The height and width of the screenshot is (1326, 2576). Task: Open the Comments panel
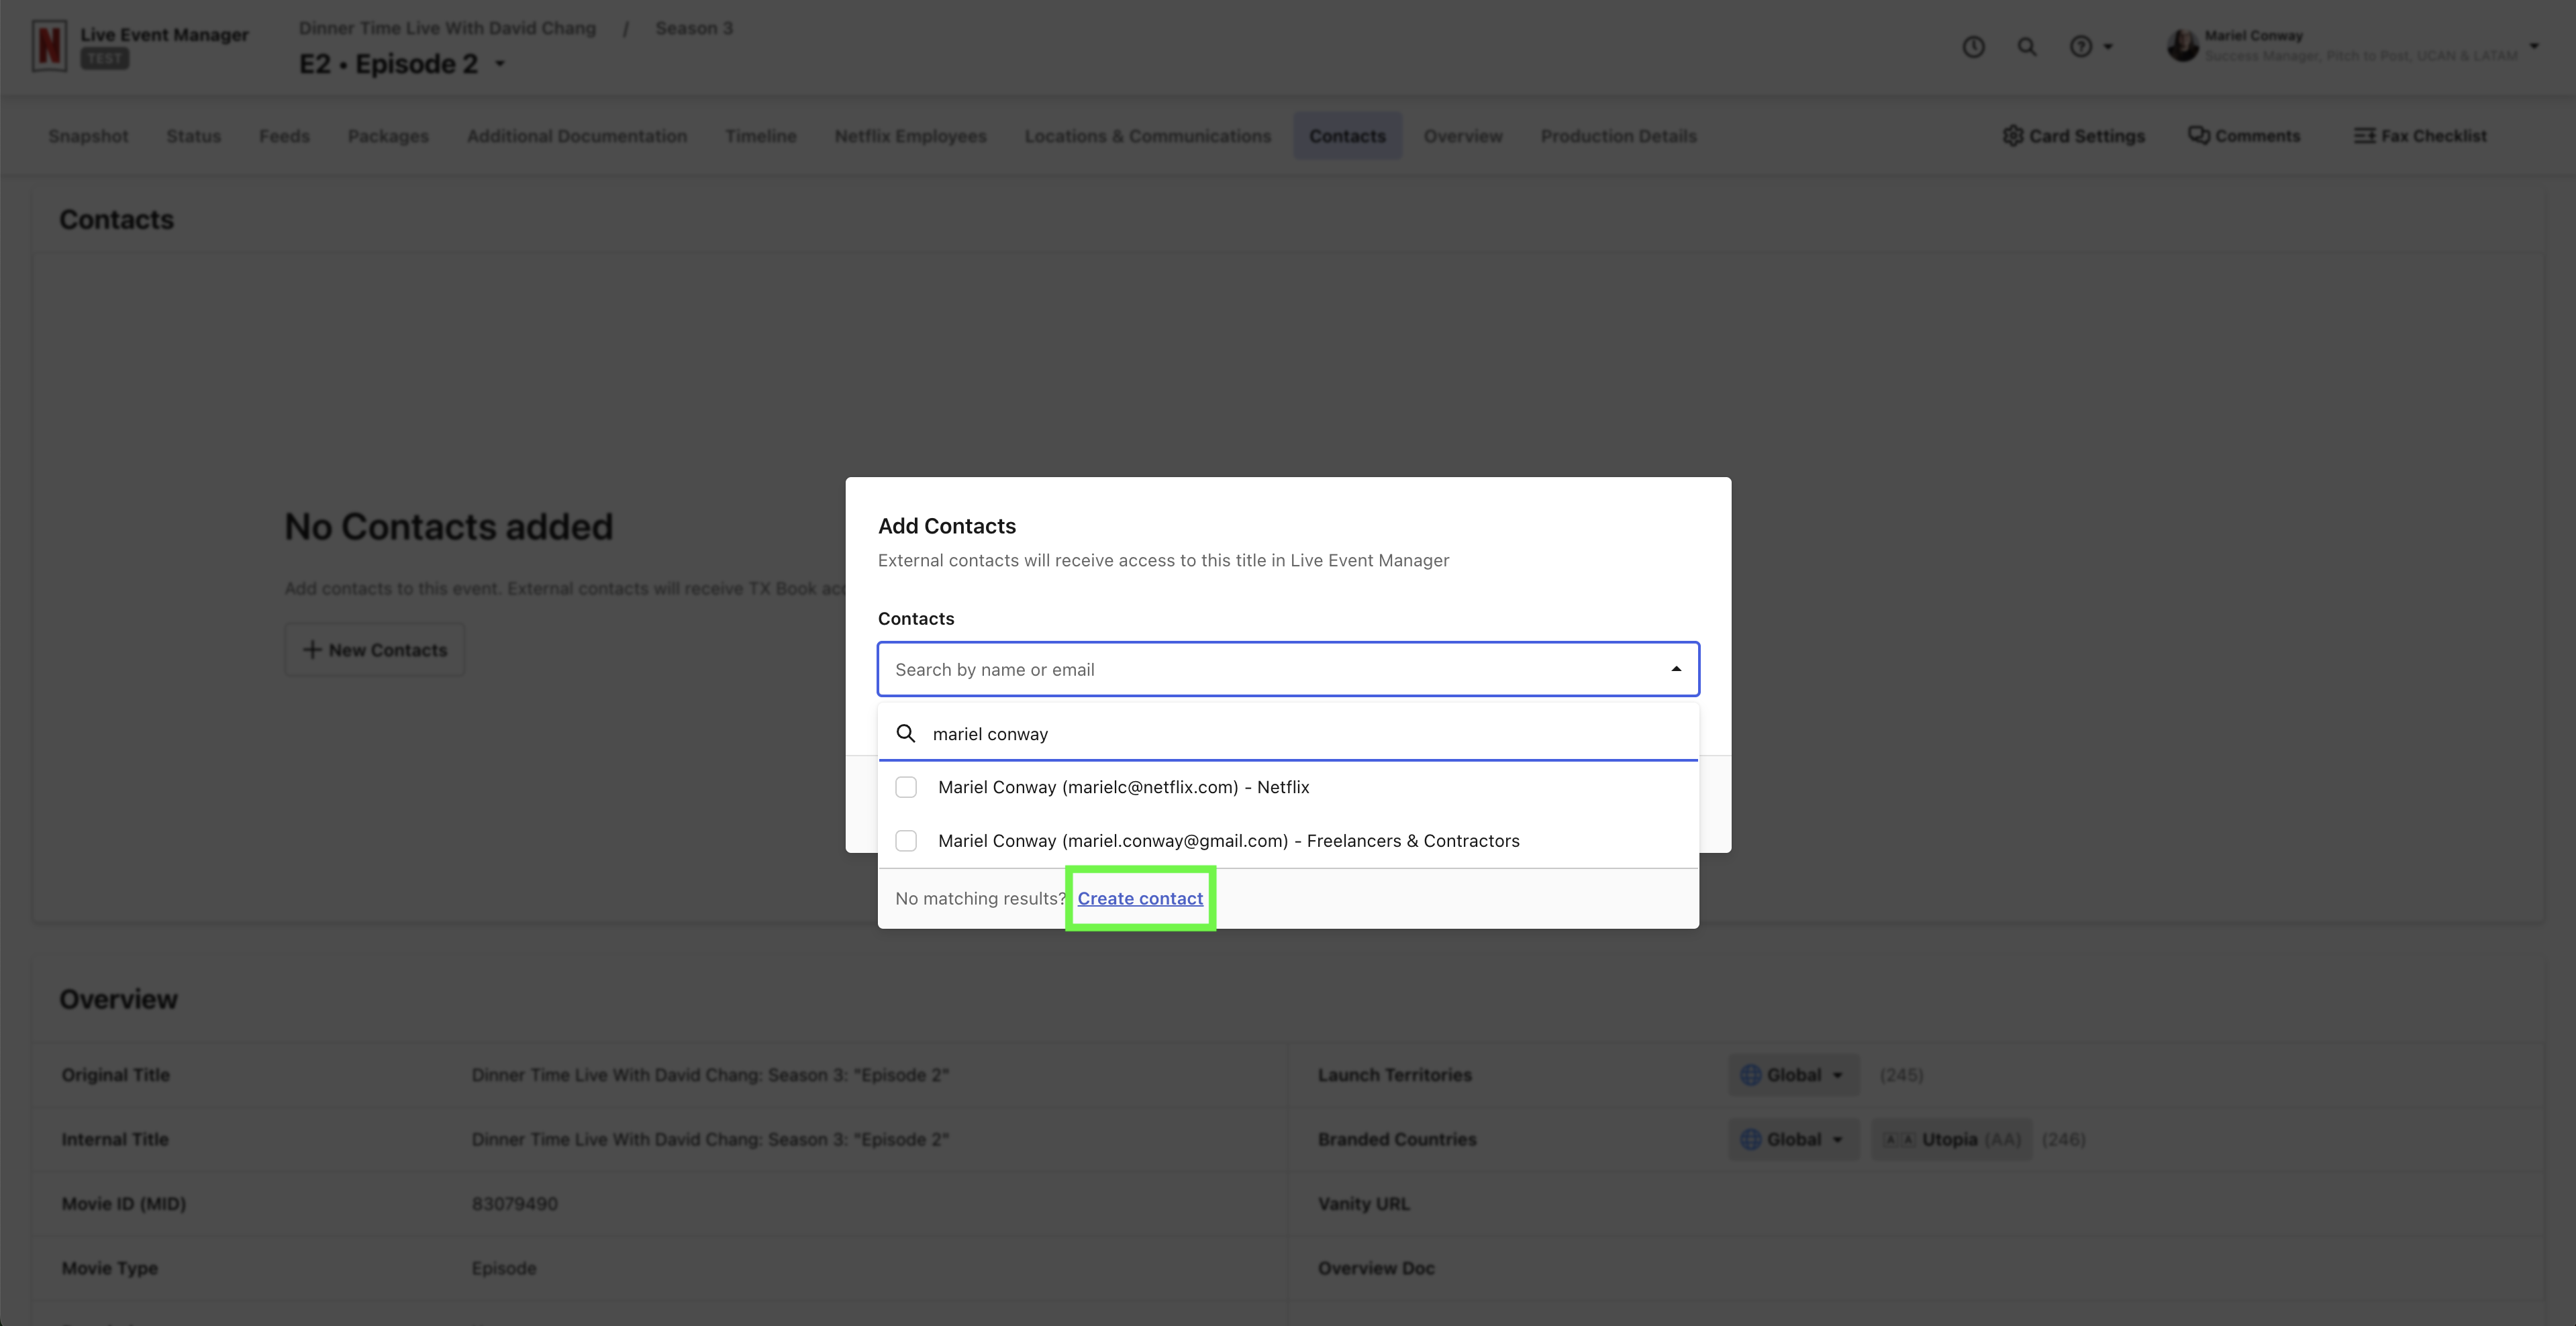(2244, 136)
